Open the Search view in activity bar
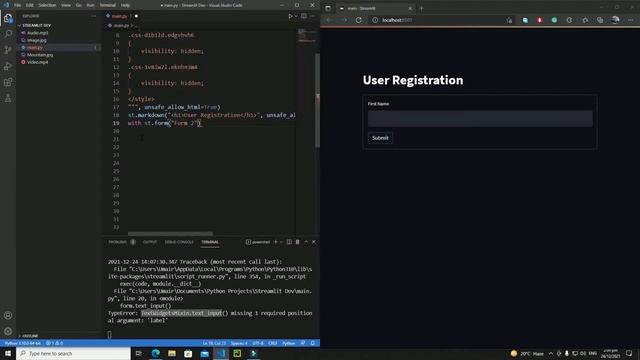 (x=8, y=34)
